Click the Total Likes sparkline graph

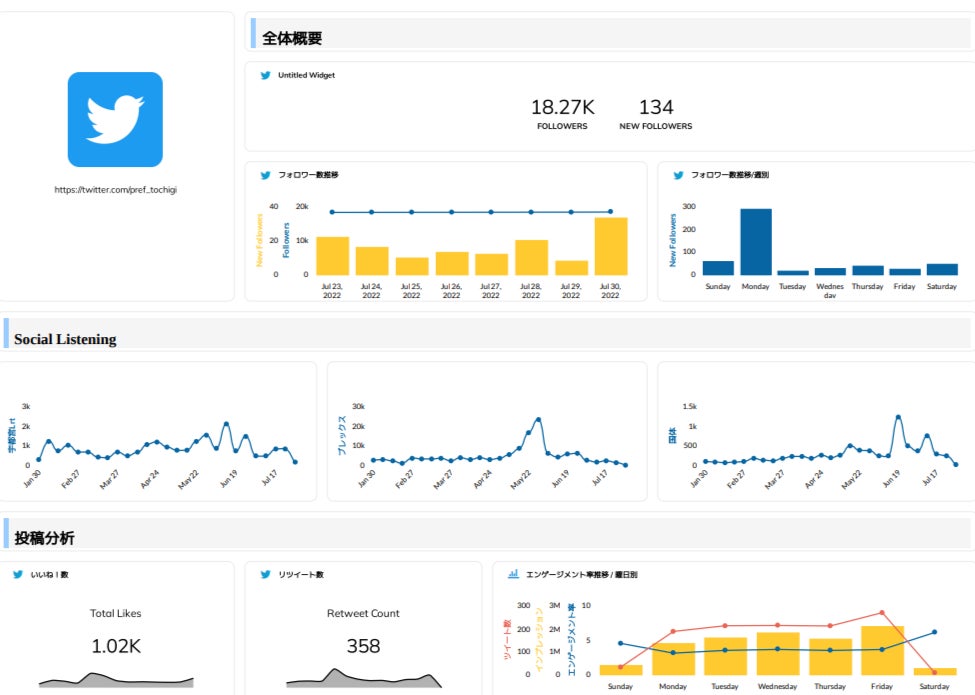coord(116,679)
